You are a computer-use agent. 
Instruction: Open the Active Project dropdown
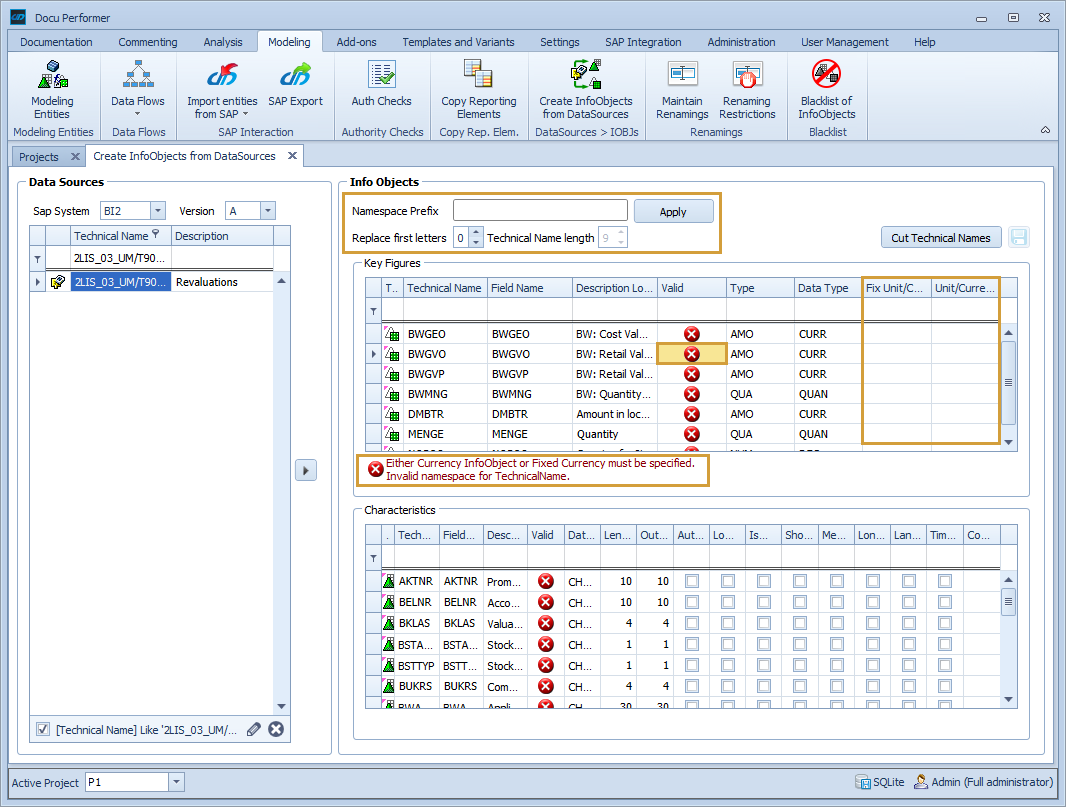click(x=176, y=782)
